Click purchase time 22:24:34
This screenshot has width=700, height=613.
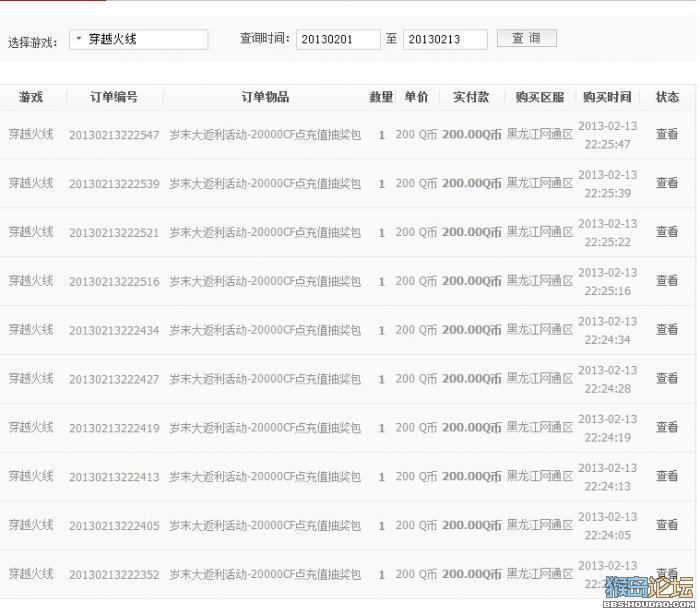pos(608,340)
